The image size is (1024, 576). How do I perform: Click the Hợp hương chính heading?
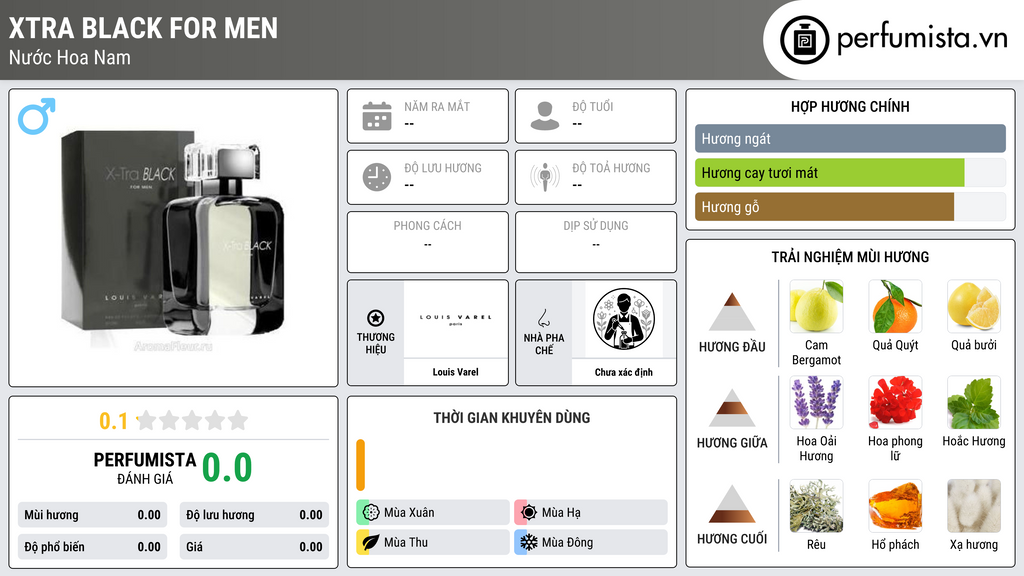850,106
